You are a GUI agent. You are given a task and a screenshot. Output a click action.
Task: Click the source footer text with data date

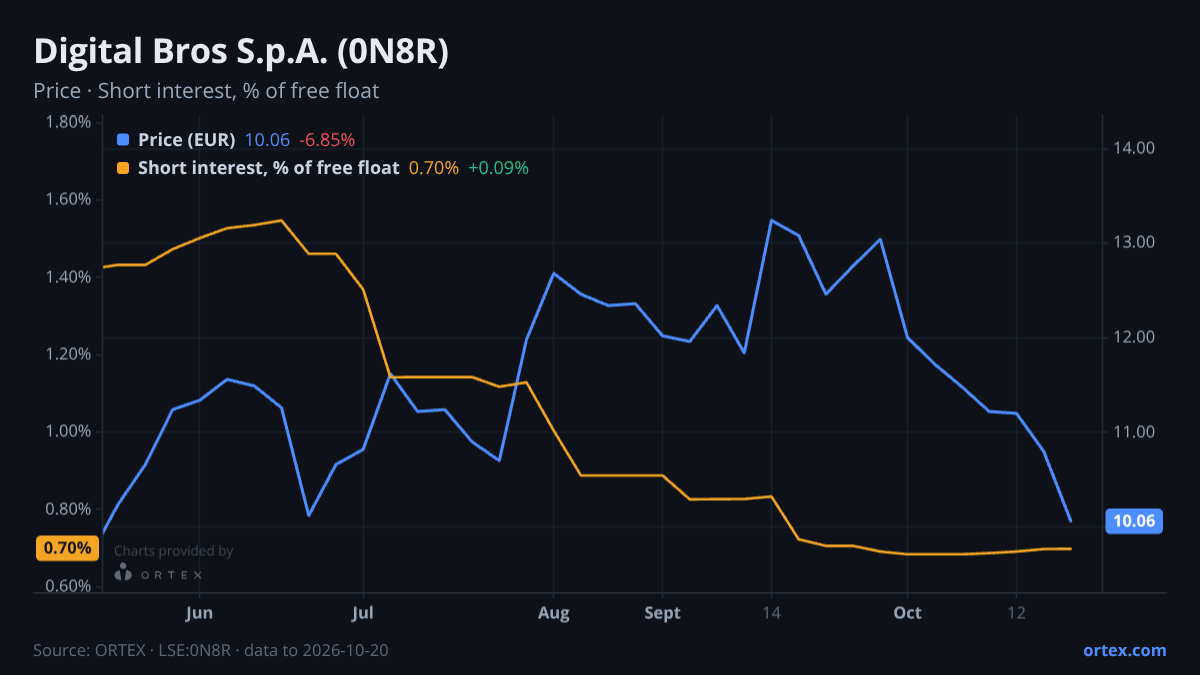[x=211, y=650]
